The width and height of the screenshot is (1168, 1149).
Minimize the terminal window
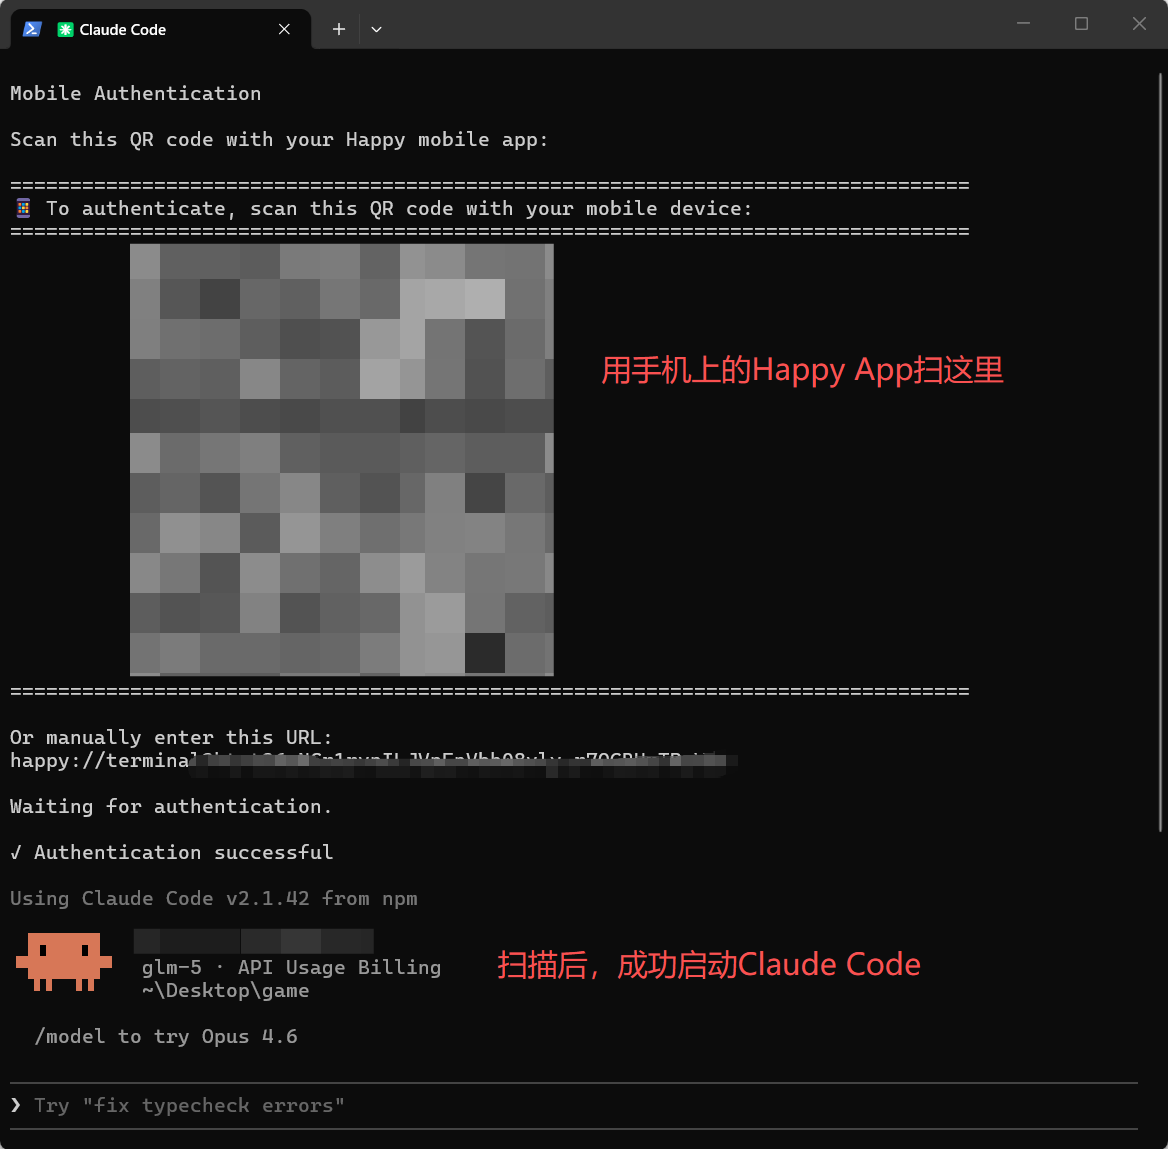(1023, 24)
